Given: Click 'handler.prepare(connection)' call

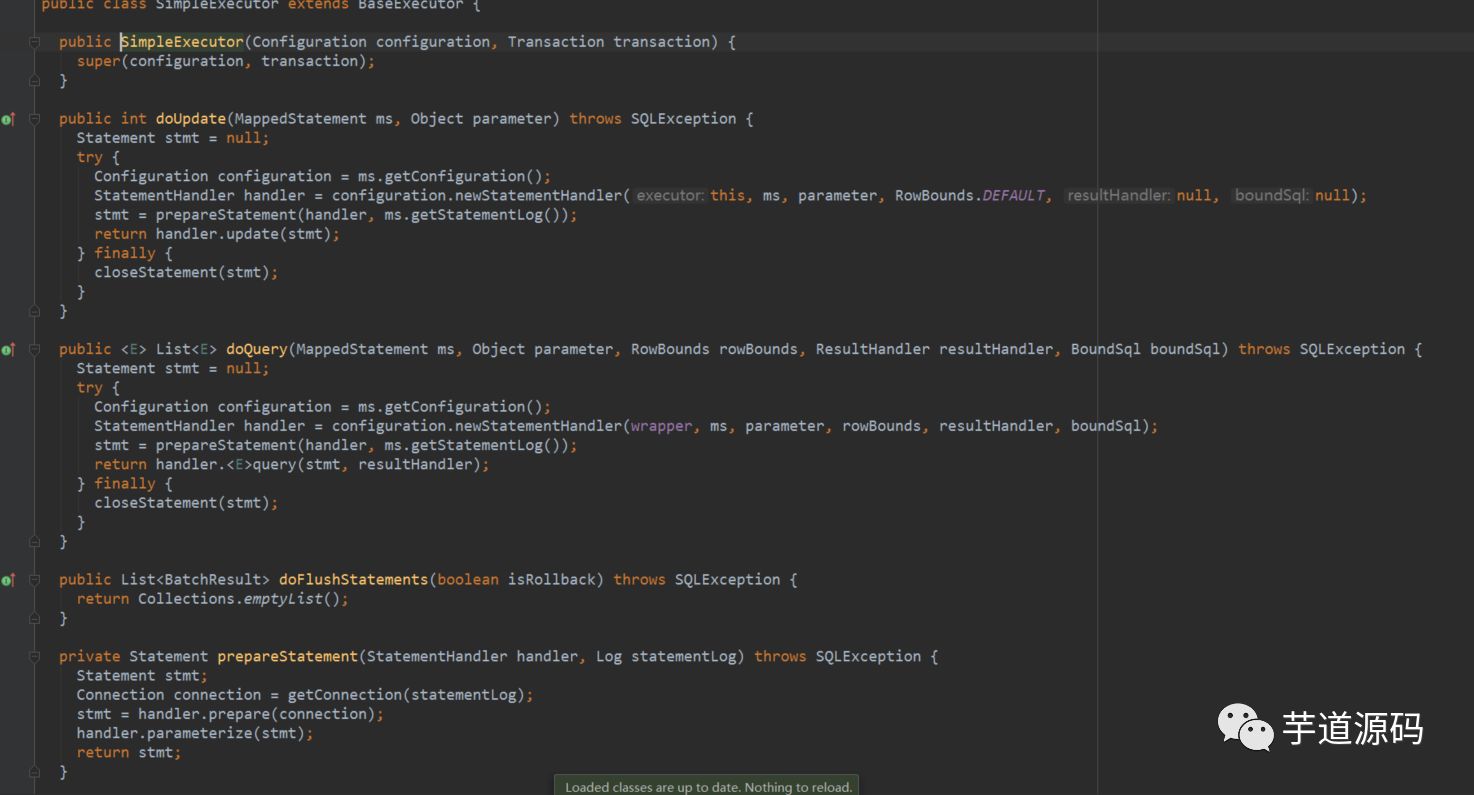Looking at the screenshot, I should click(256, 714).
